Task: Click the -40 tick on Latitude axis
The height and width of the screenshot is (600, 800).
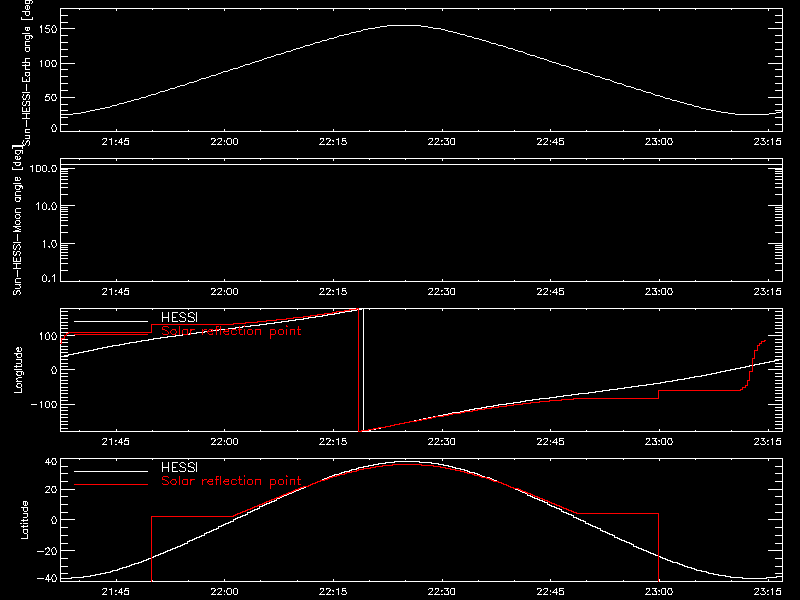Action: pyautogui.click(x=47, y=579)
